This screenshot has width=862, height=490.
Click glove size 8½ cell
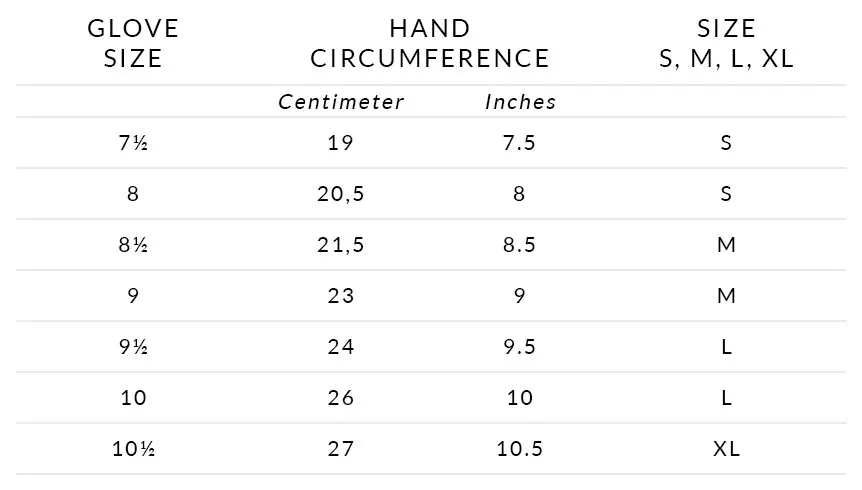pos(133,245)
